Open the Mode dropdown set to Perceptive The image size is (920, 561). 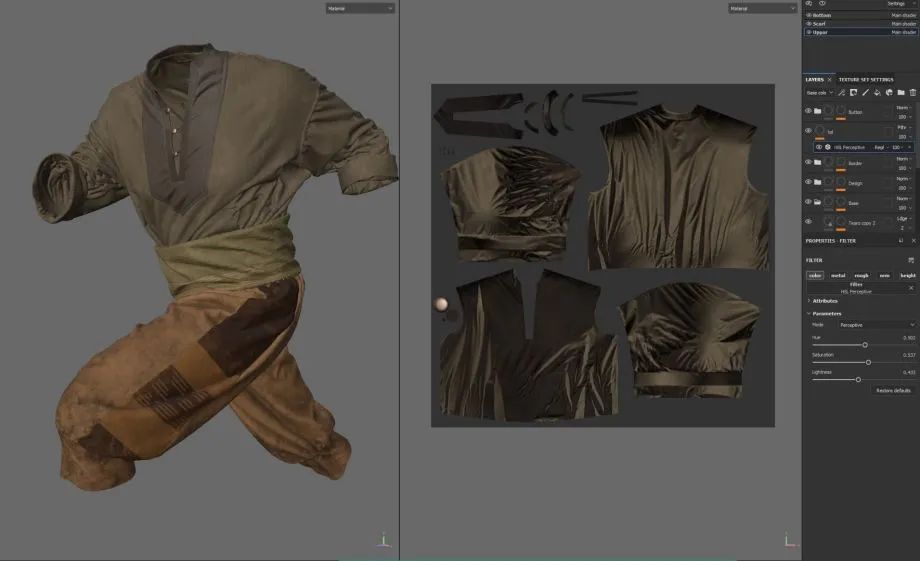pyautogui.click(x=877, y=325)
